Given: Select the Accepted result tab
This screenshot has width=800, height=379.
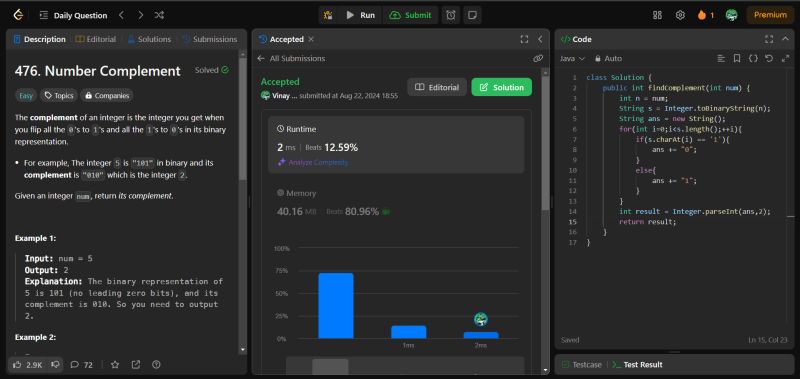Looking at the screenshot, I should pyautogui.click(x=281, y=39).
